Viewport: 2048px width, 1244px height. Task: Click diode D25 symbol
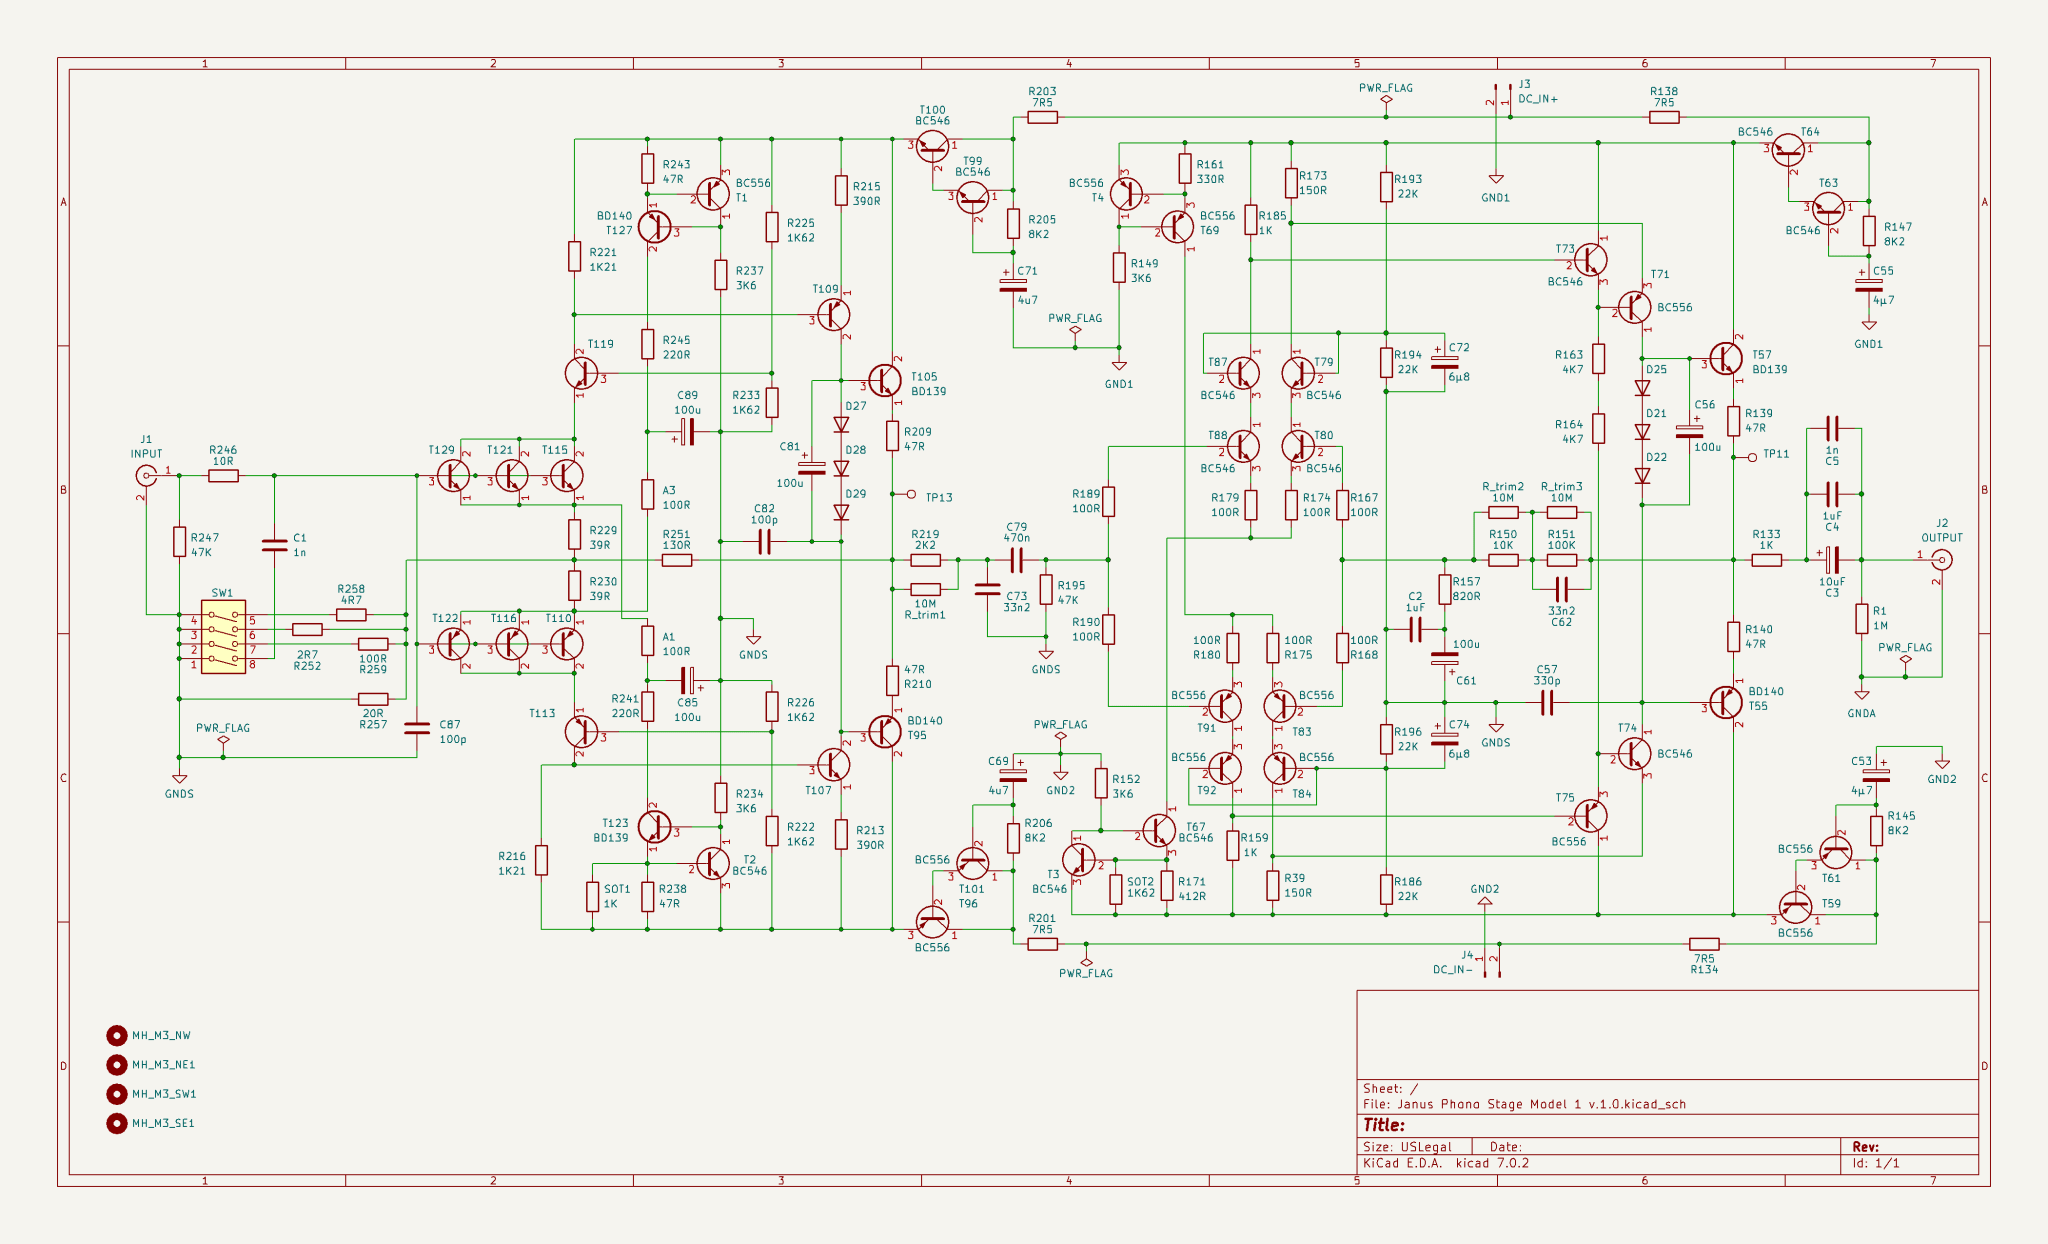click(1642, 388)
